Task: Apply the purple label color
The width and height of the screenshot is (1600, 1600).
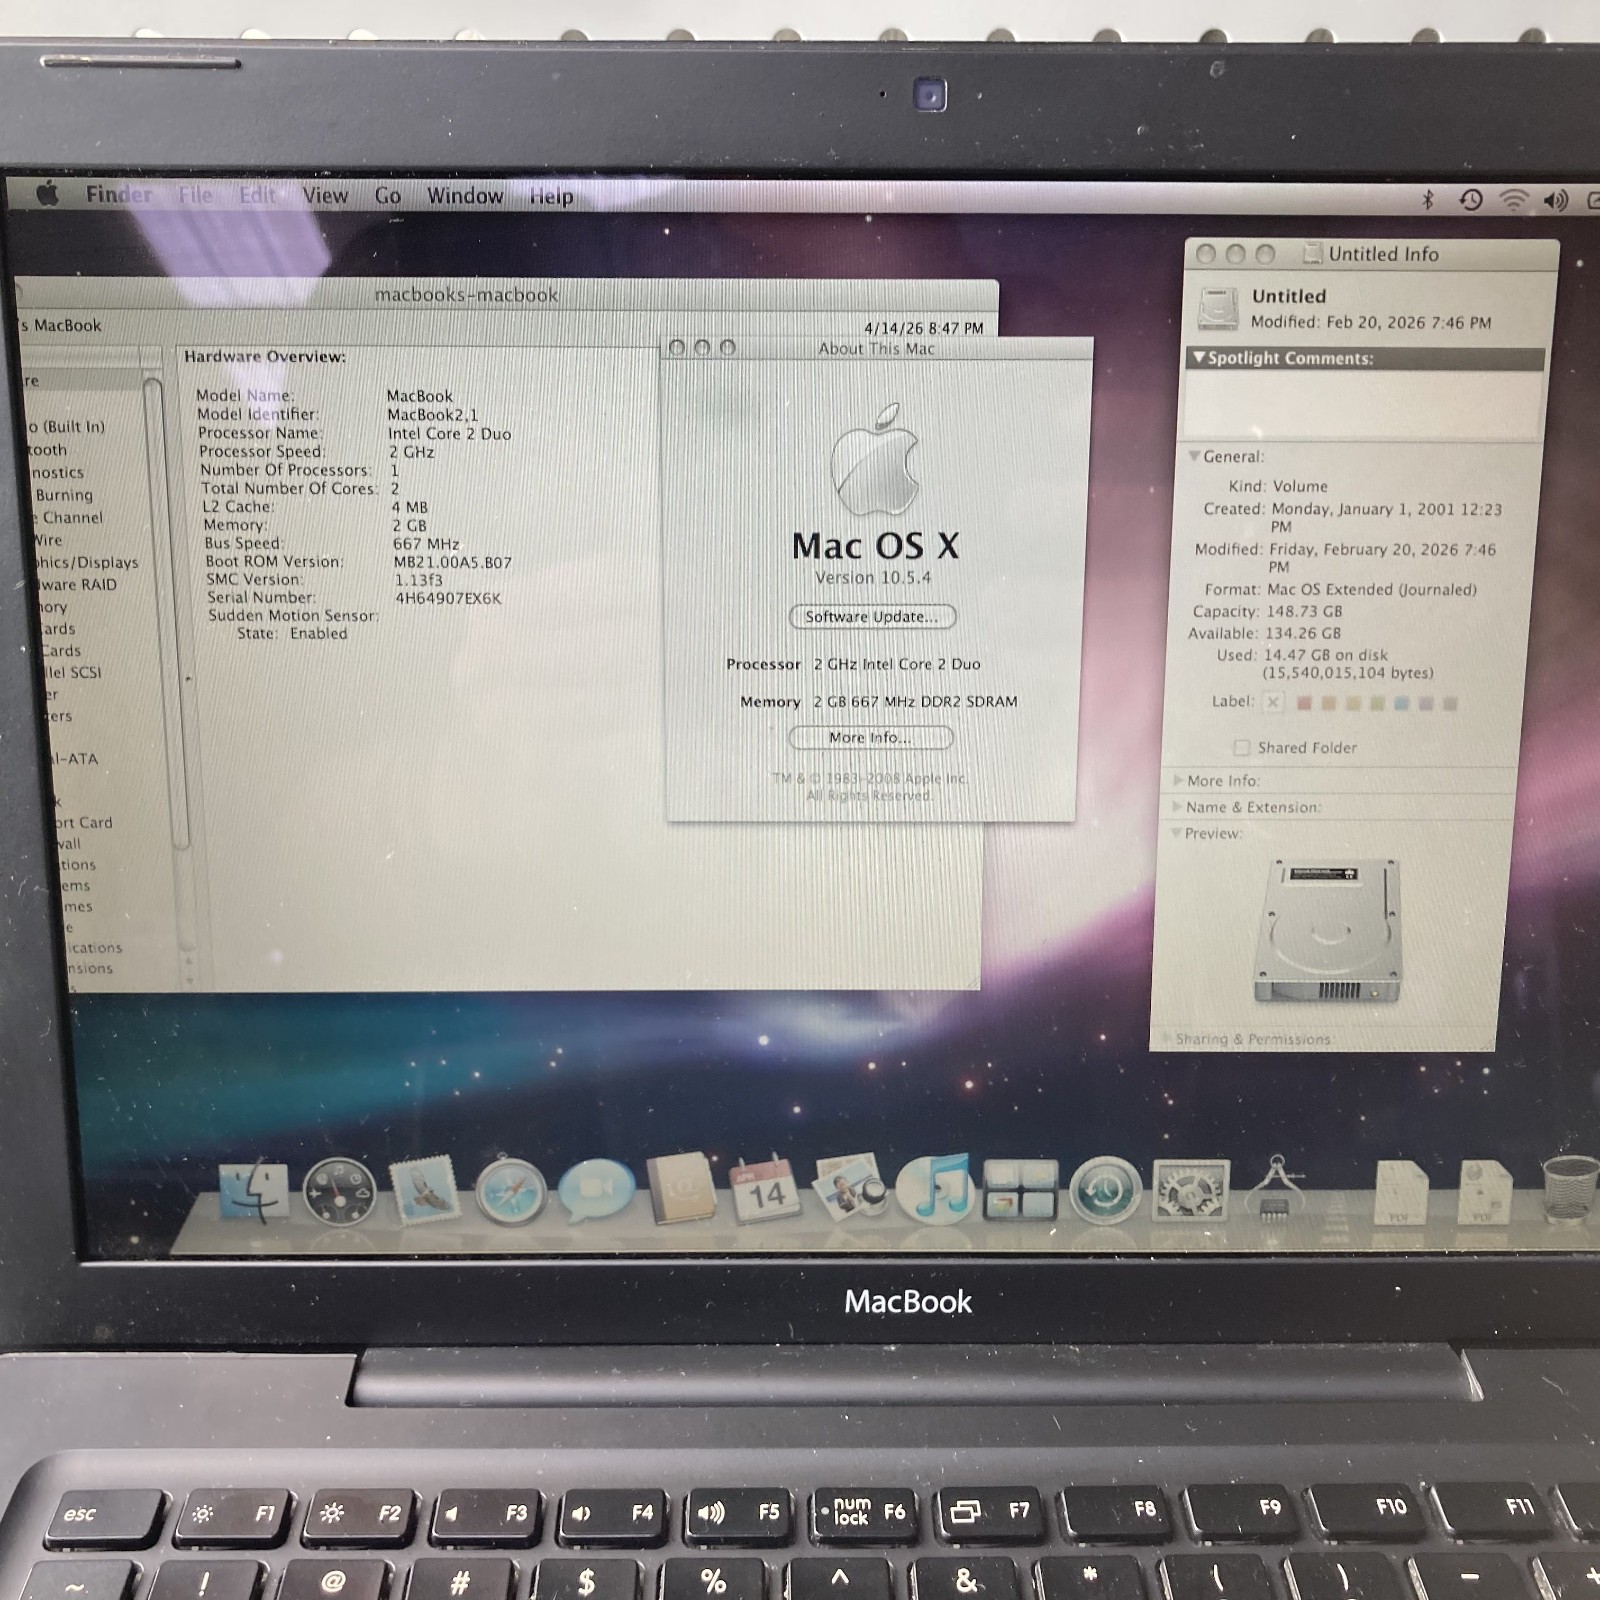Action: [x=1426, y=703]
